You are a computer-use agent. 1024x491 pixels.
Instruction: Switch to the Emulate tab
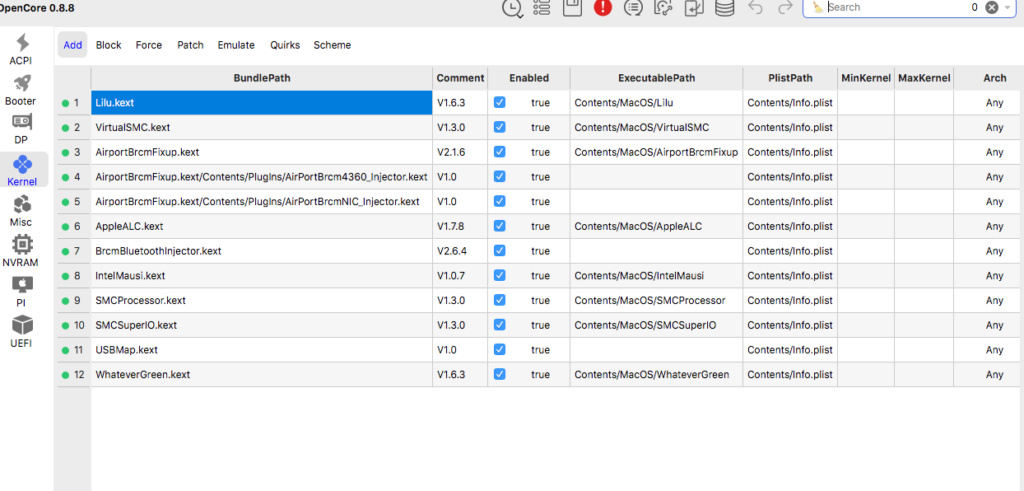tap(236, 45)
